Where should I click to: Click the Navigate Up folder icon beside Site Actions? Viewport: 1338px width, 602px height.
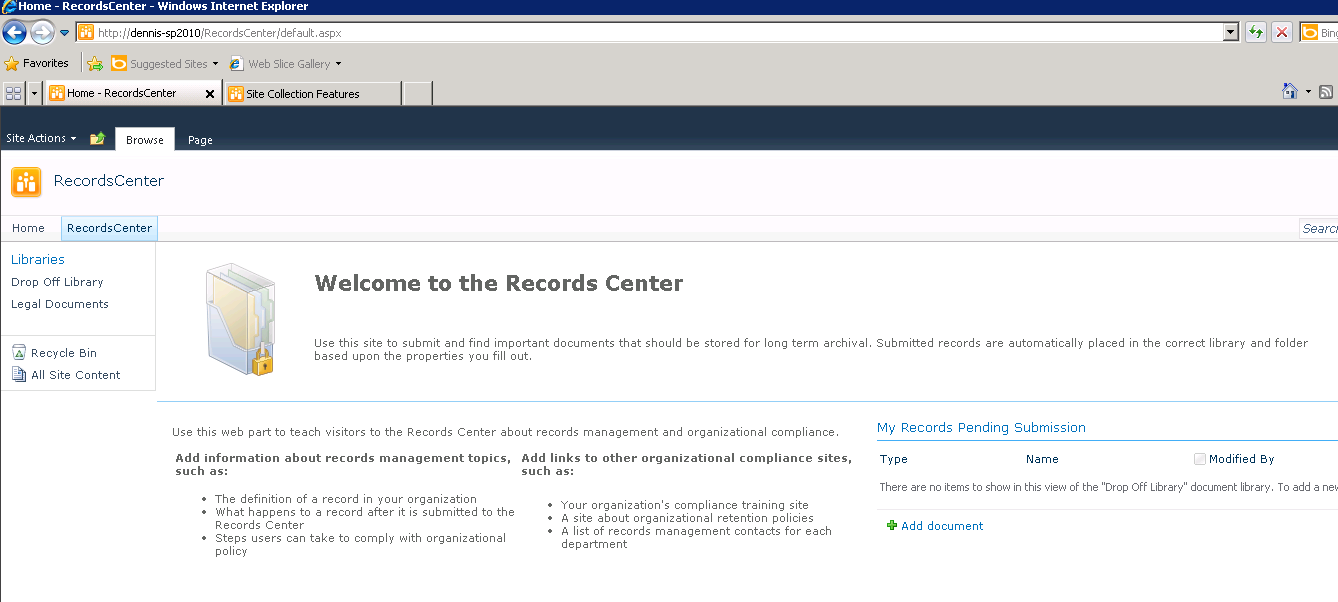pos(96,139)
